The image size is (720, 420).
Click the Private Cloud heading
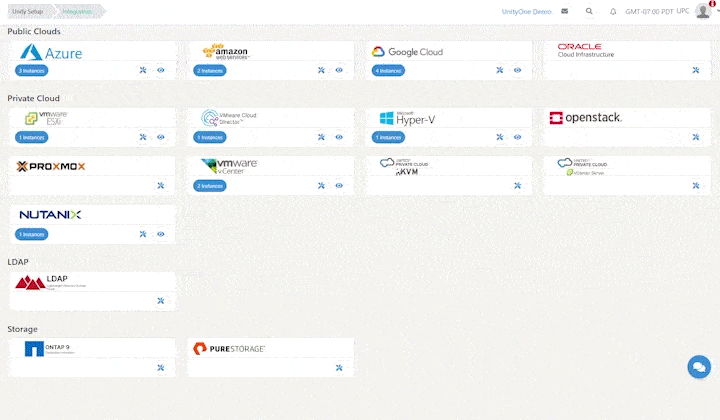[34, 98]
